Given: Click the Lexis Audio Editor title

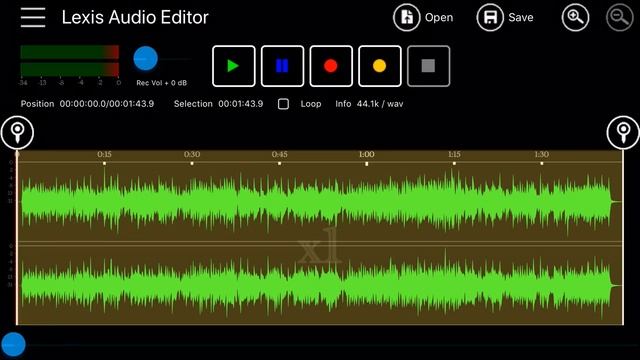Looking at the screenshot, I should [x=135, y=18].
